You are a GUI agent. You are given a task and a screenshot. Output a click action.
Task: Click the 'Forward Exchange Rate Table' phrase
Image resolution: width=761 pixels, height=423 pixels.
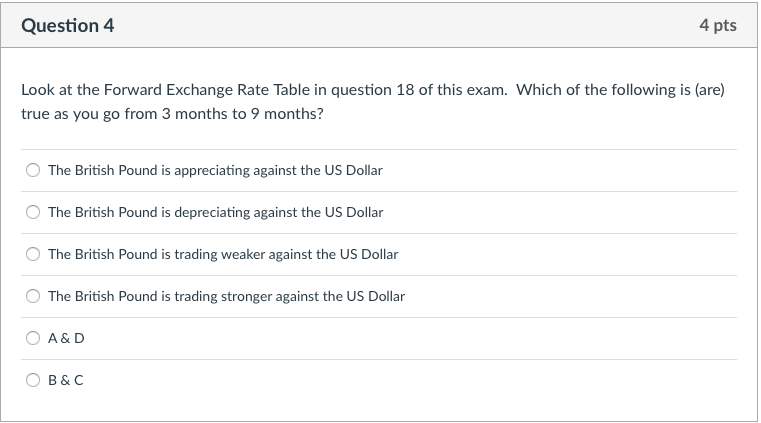coord(192,90)
